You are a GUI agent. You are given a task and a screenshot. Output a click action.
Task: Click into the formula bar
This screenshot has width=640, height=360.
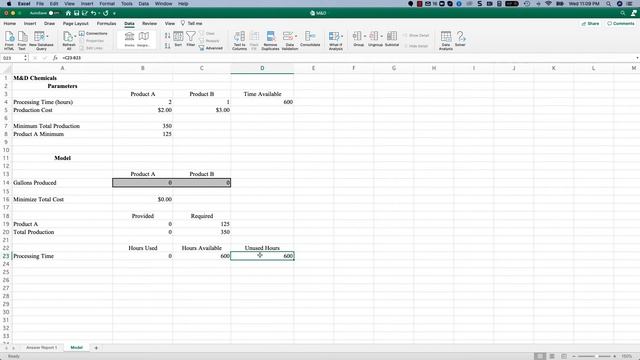(x=347, y=58)
